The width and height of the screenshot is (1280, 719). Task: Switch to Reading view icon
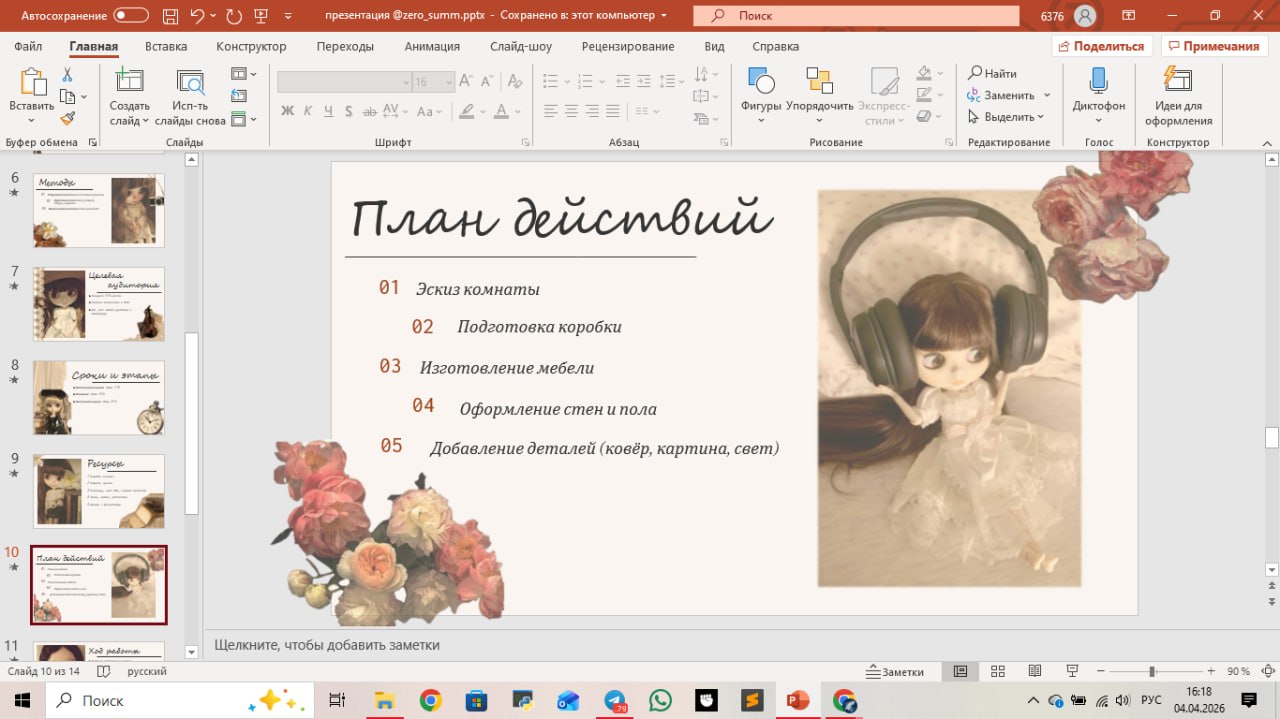(1035, 671)
